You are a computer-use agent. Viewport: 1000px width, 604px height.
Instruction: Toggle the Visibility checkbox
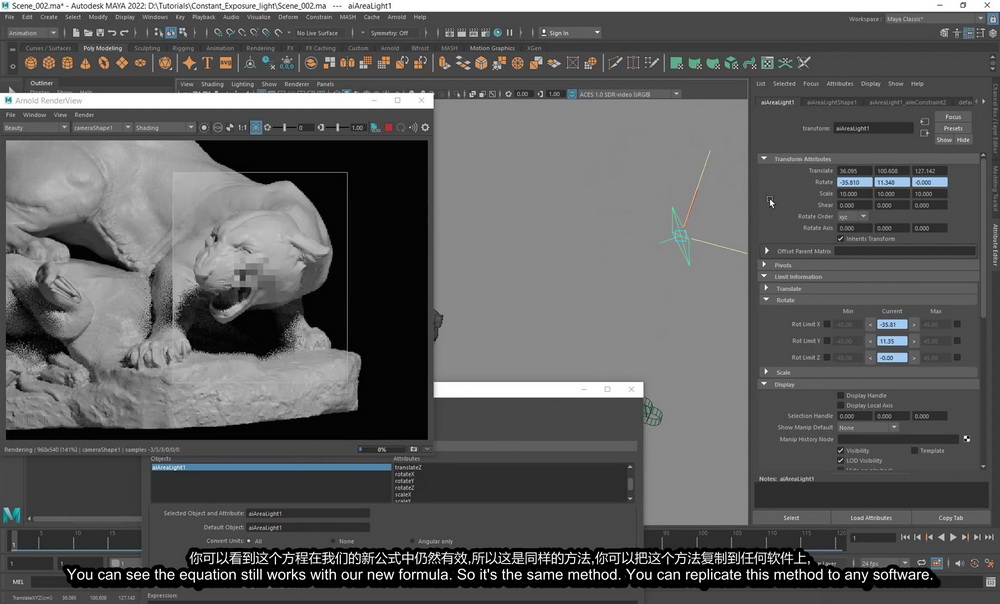tap(841, 450)
